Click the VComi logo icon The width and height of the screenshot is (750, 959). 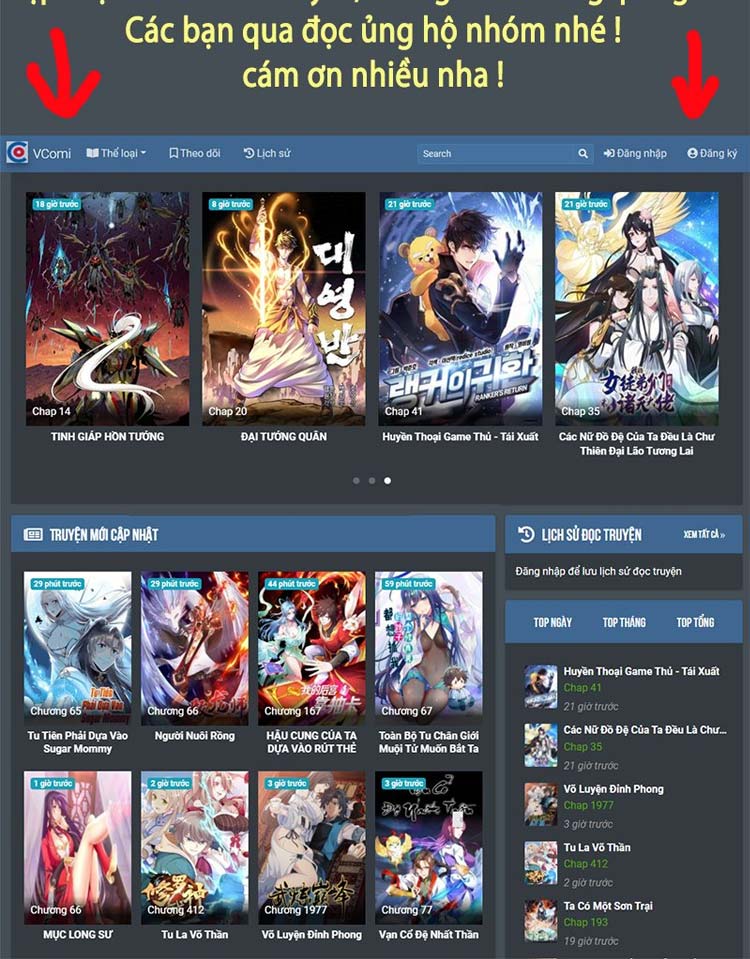coord(16,153)
